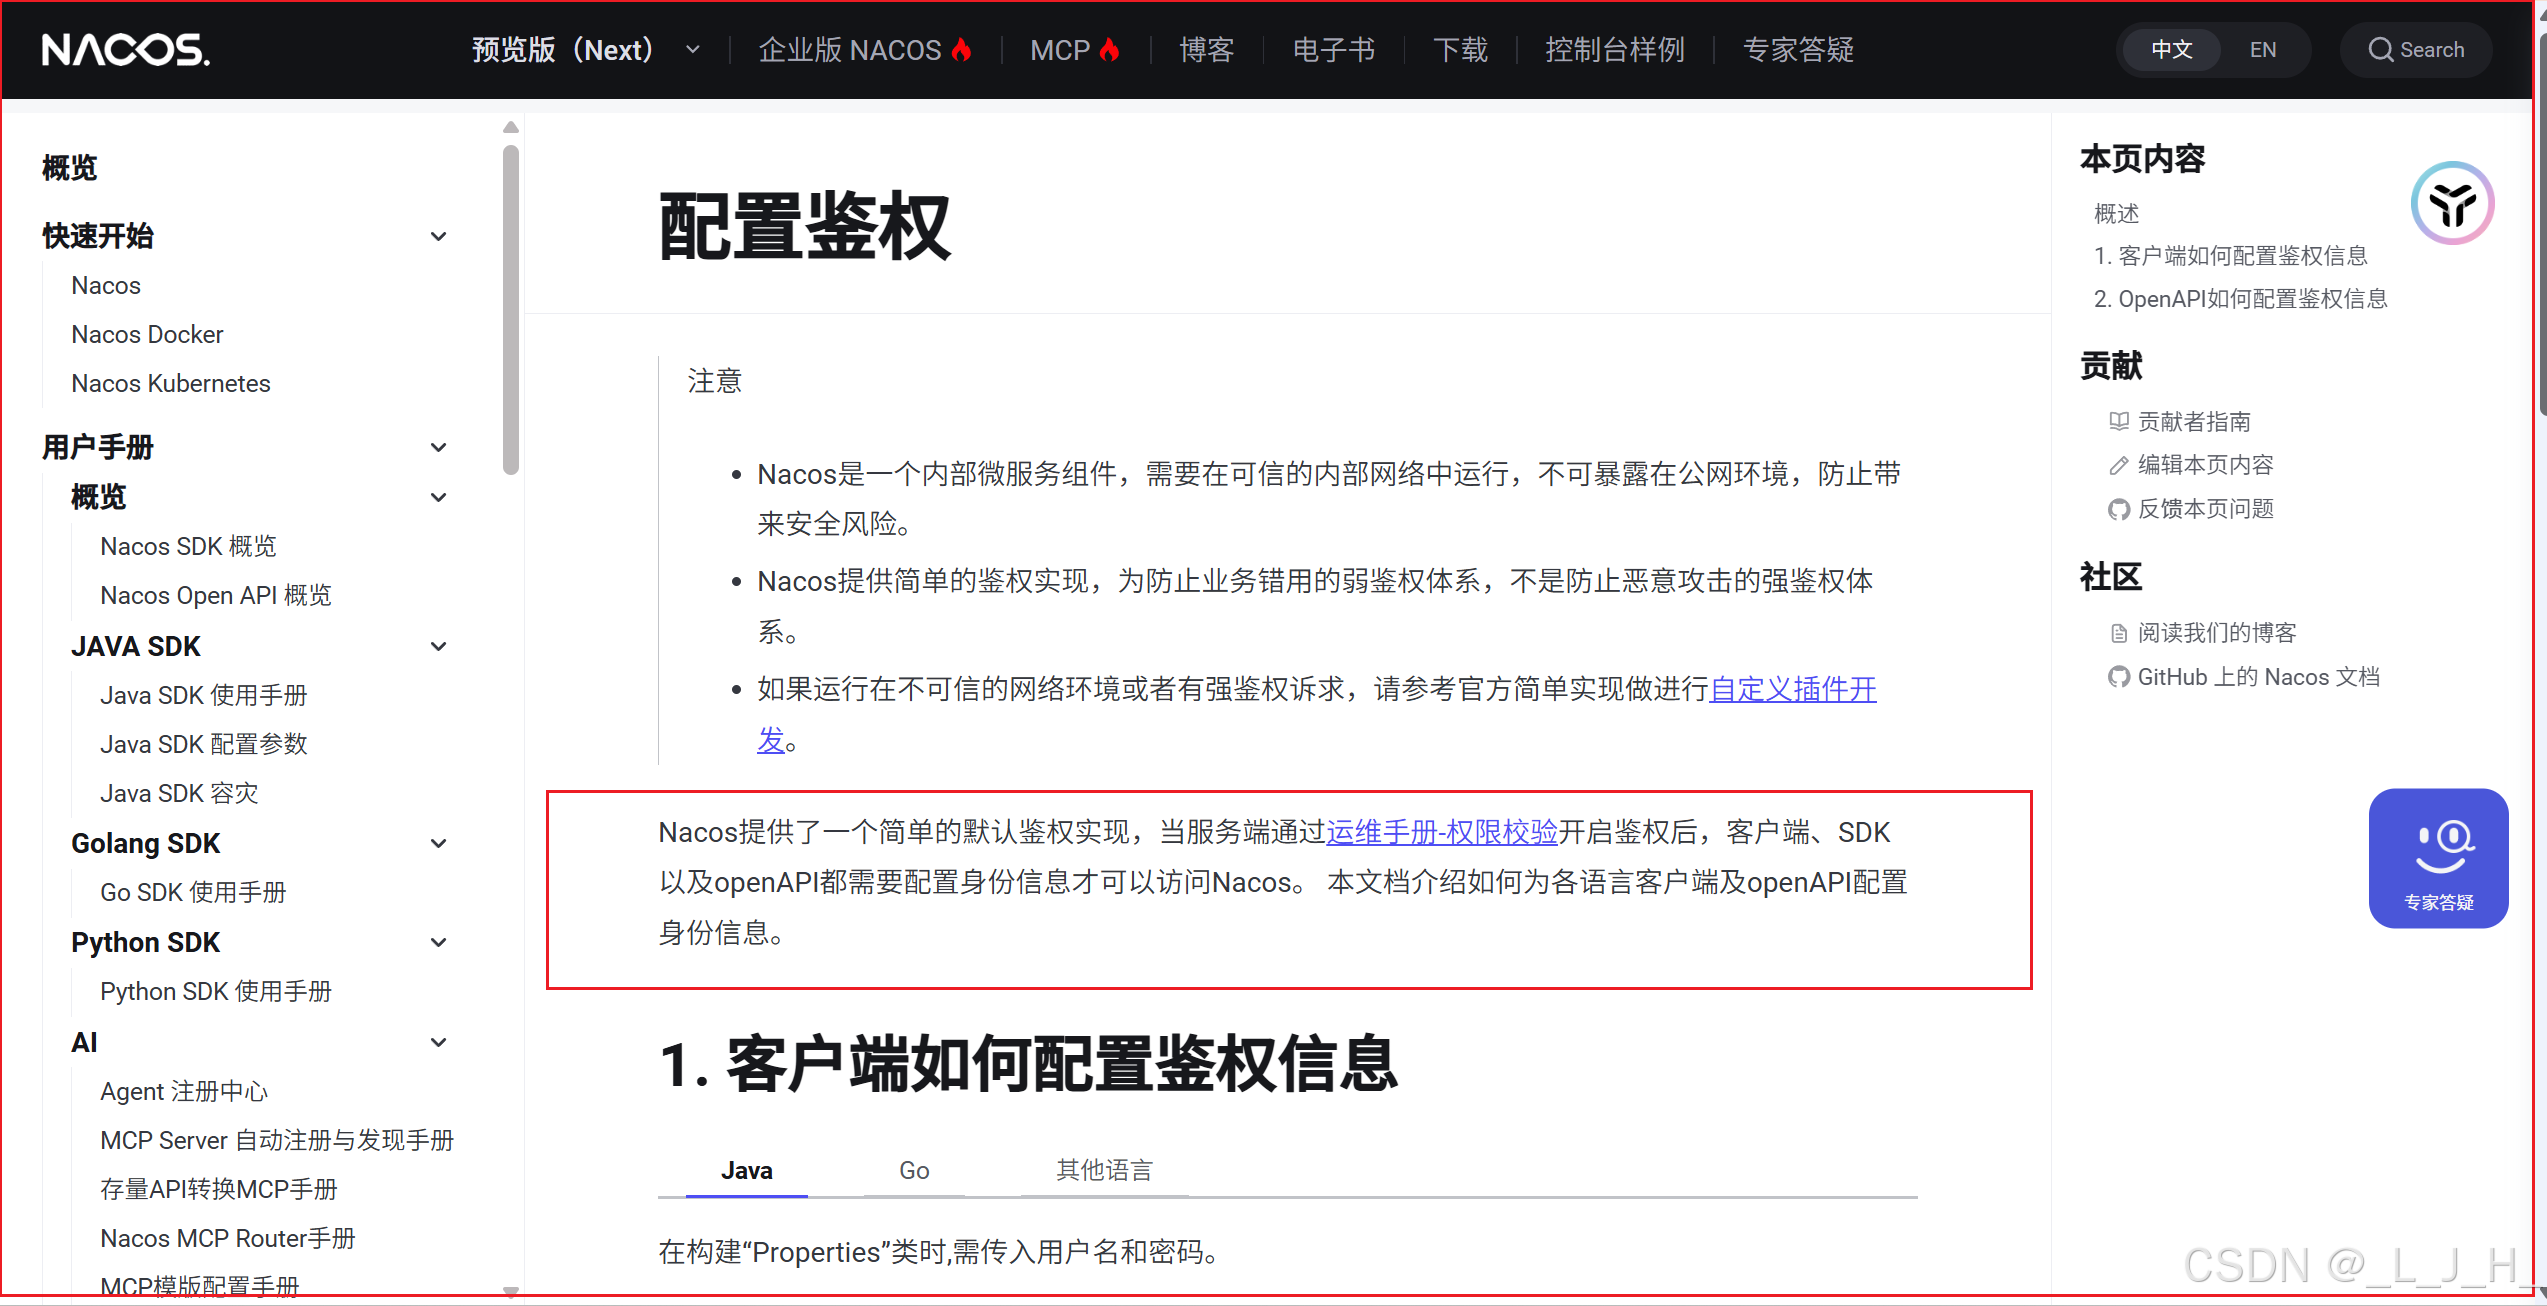This screenshot has height=1306, width=2547.
Task: Select 中文 language option
Action: pos(2171,49)
